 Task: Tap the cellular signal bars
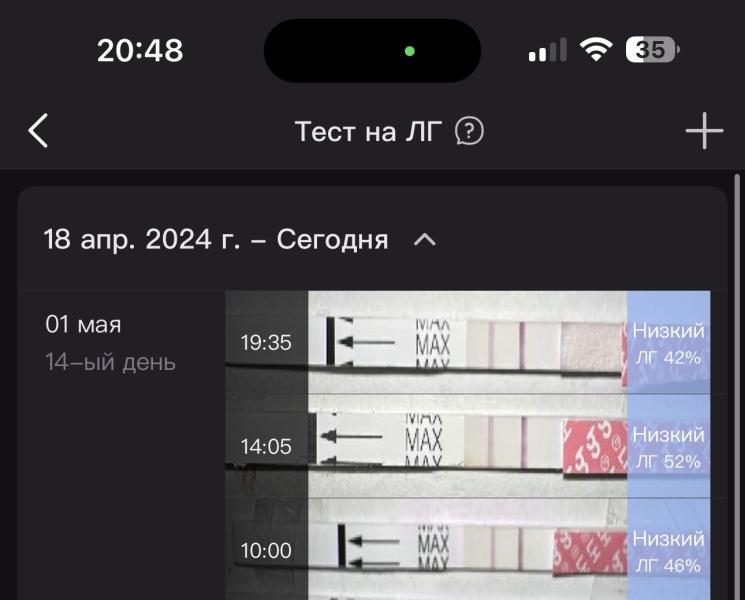547,50
